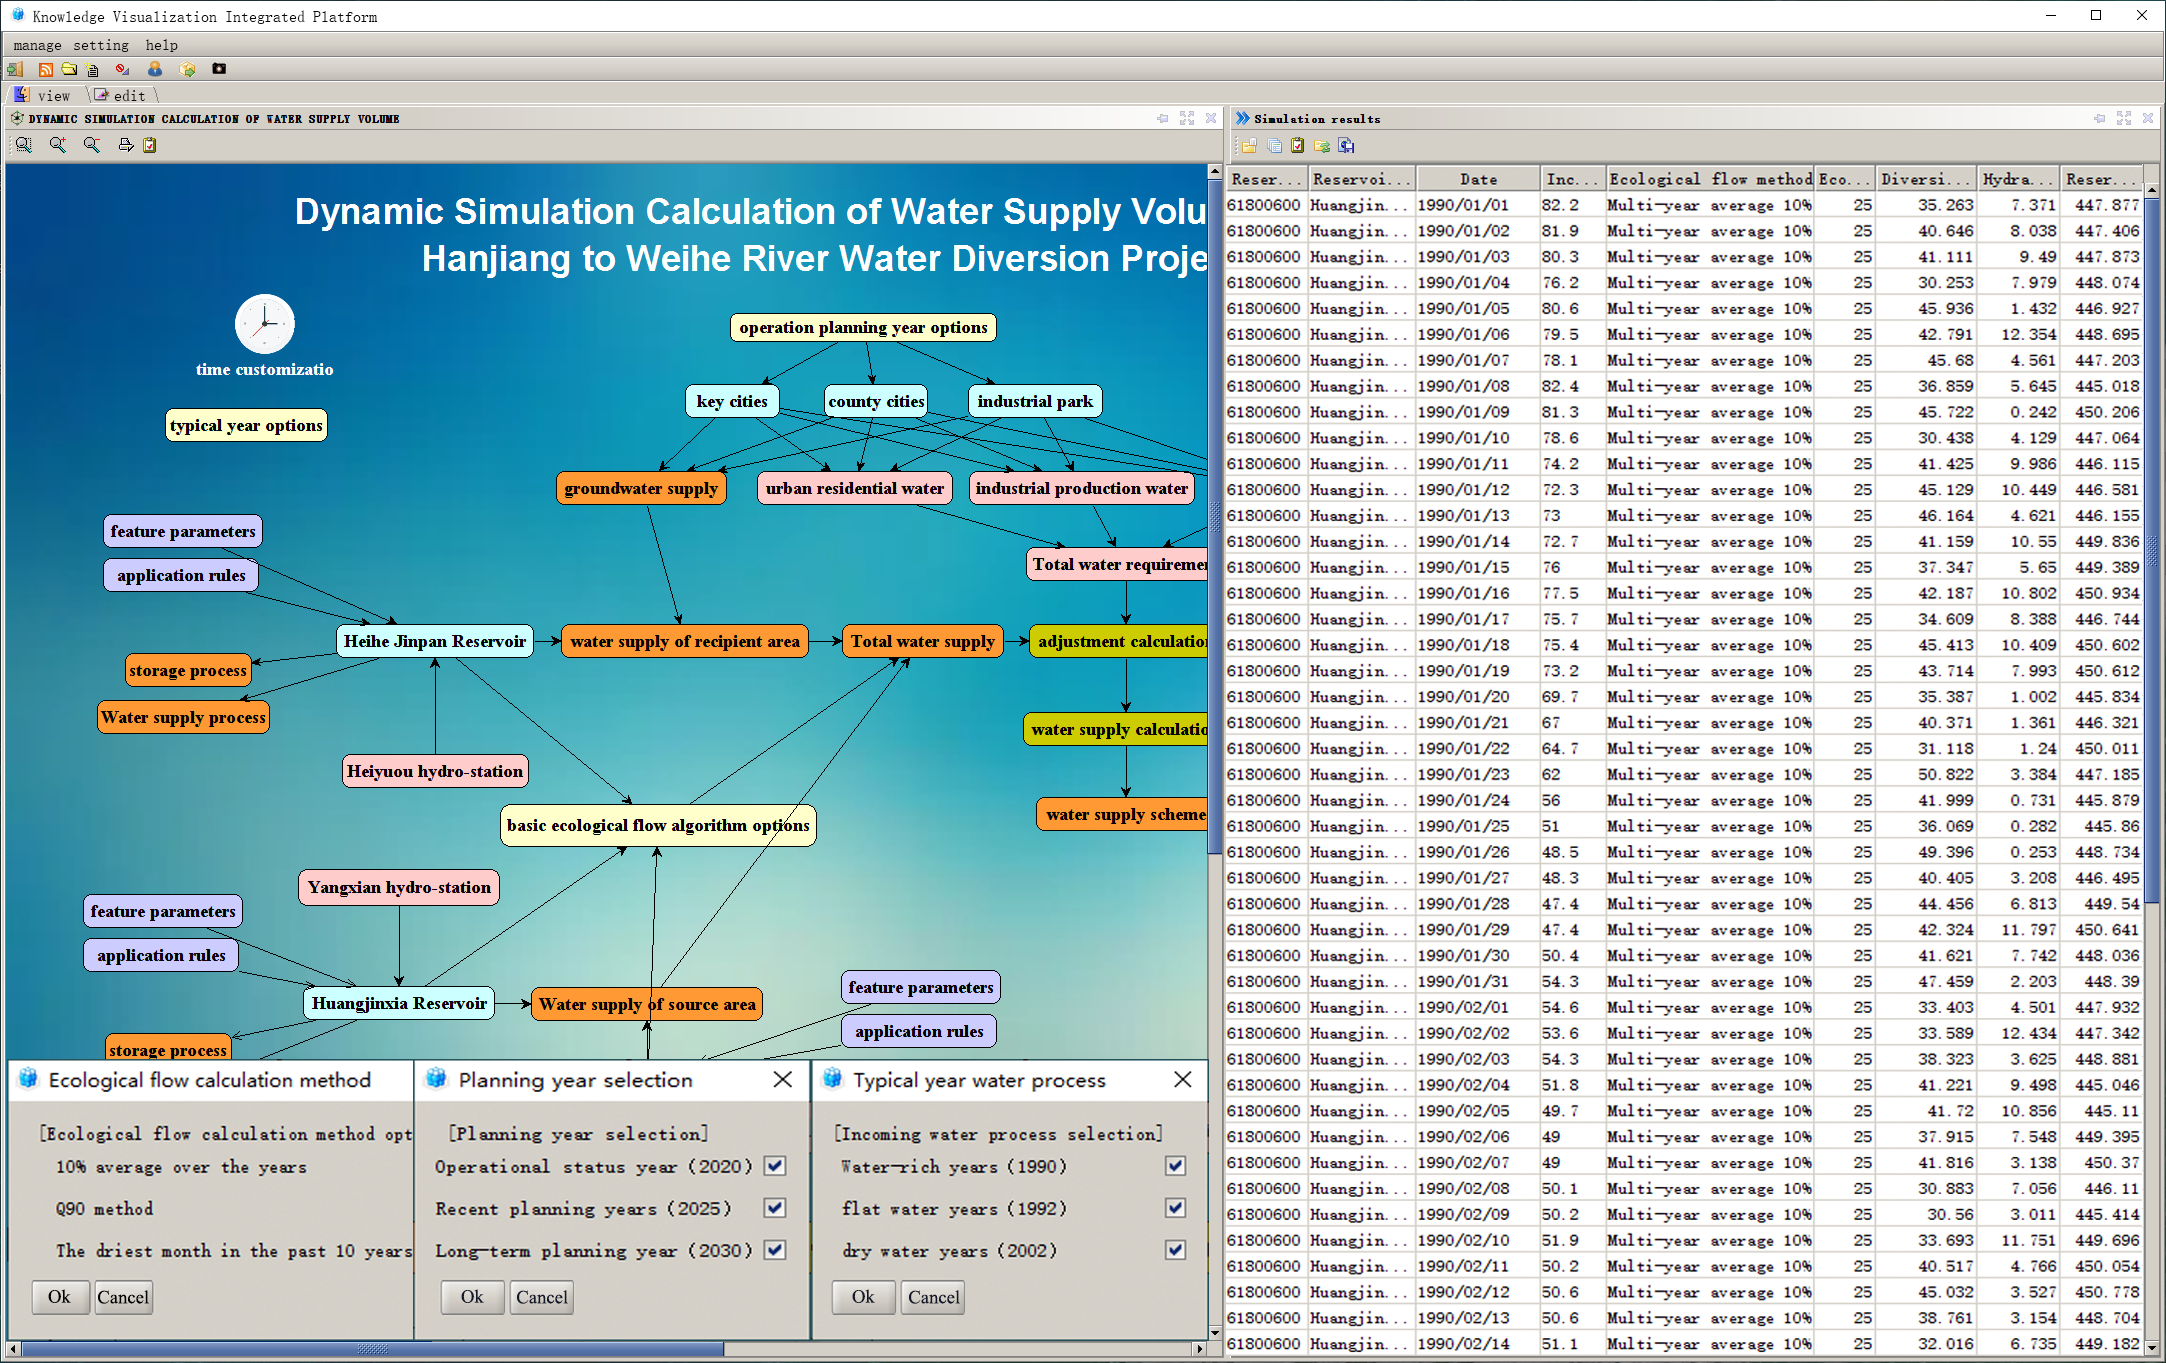Maximize the Simulation results panel
The width and height of the screenshot is (2166, 1363).
click(x=2124, y=119)
